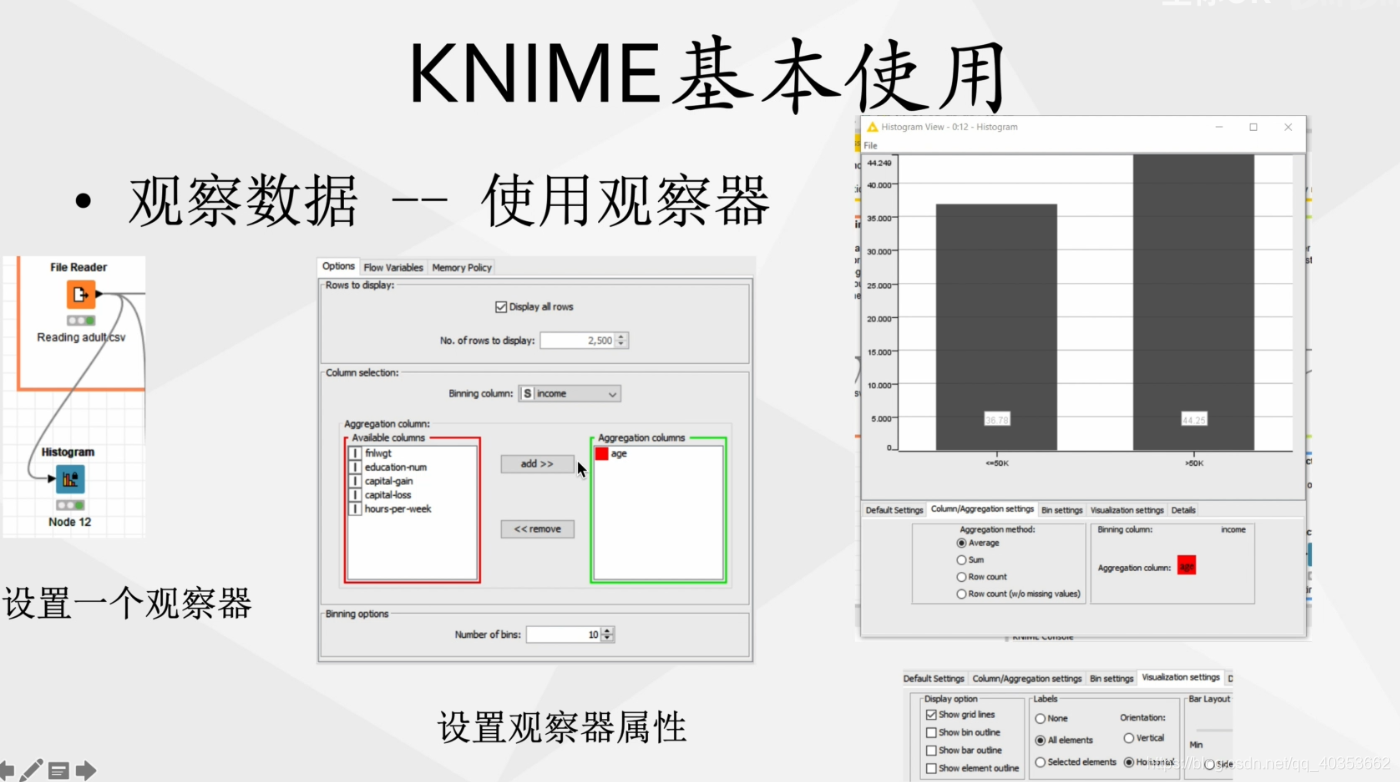Click the integer type icon beside hours-per-week
Viewport: 1400px width, 782px height.
(x=354, y=509)
